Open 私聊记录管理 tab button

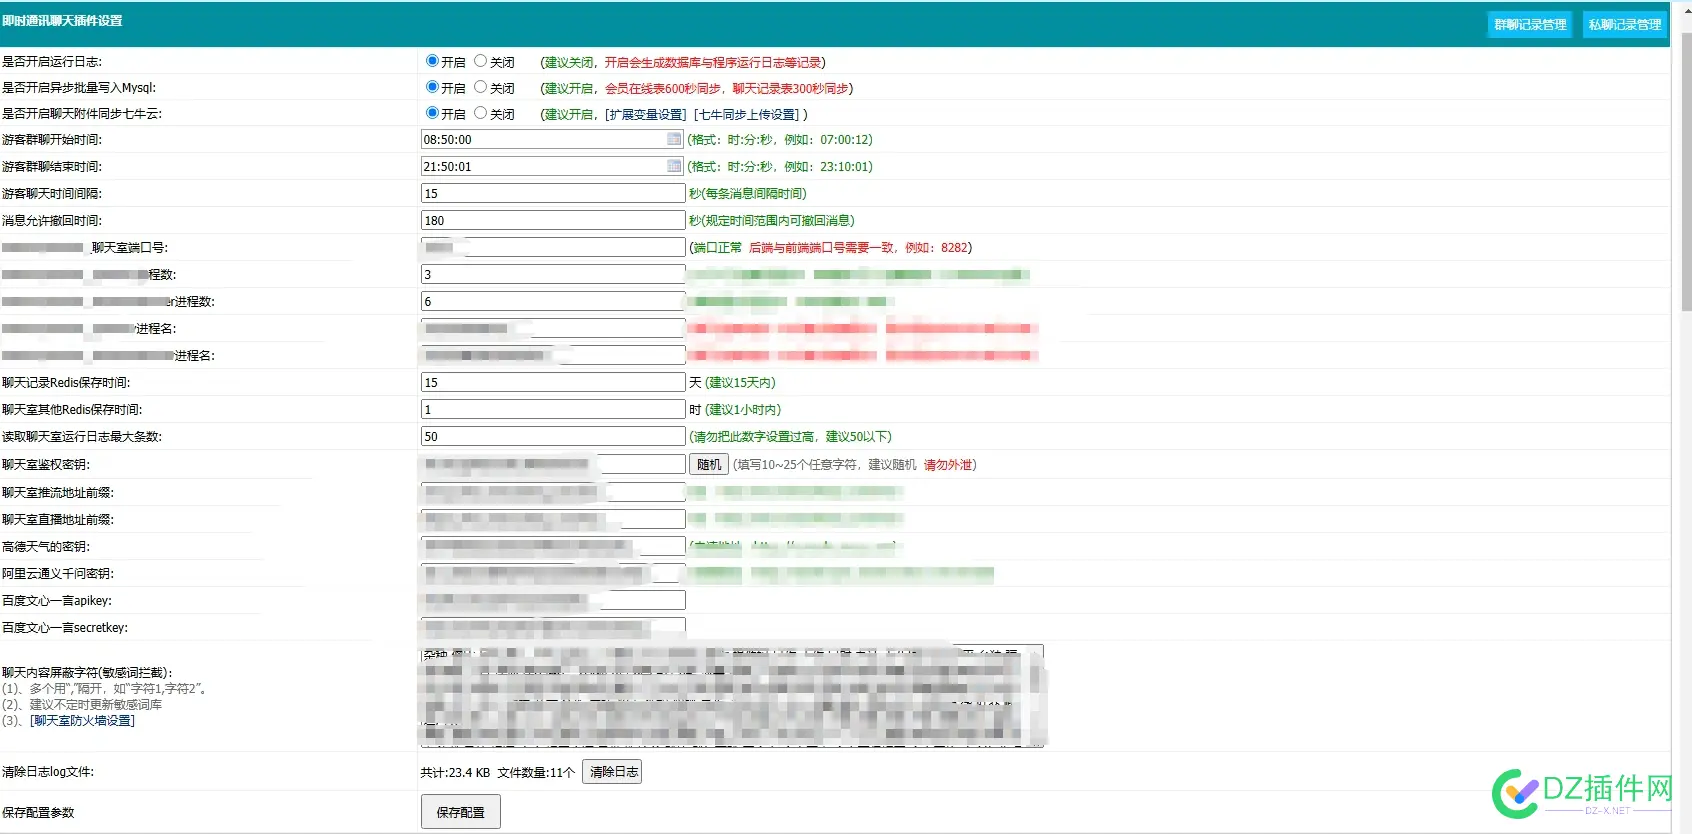click(1624, 25)
